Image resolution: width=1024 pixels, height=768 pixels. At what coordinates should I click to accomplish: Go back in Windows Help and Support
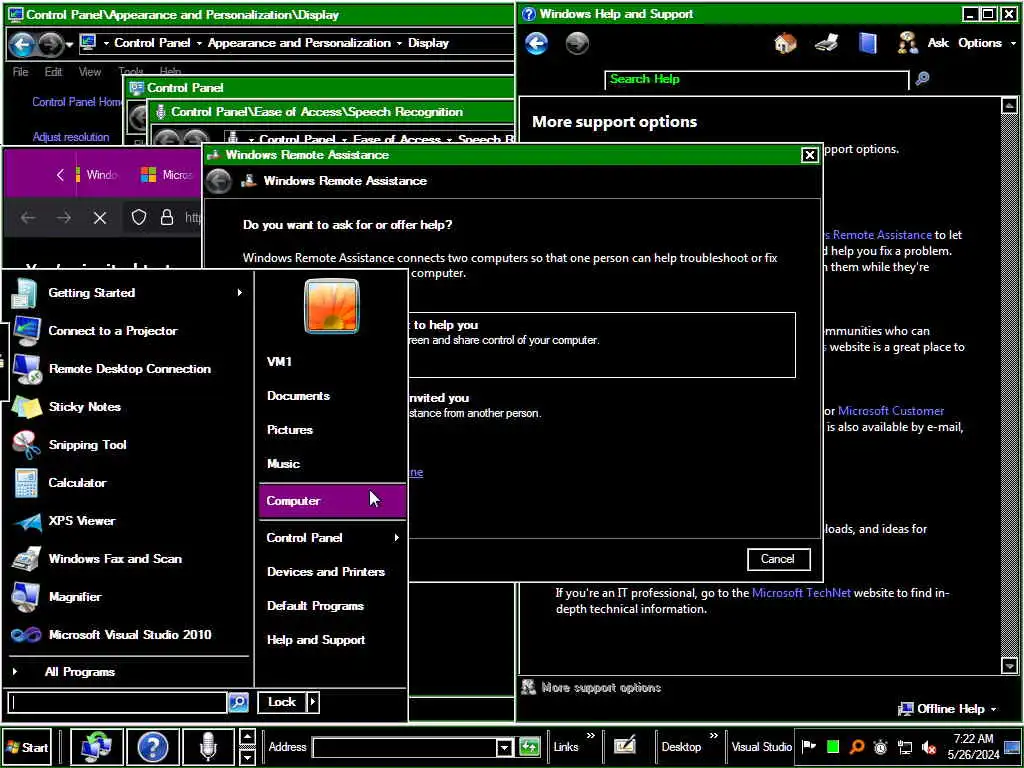pos(536,44)
